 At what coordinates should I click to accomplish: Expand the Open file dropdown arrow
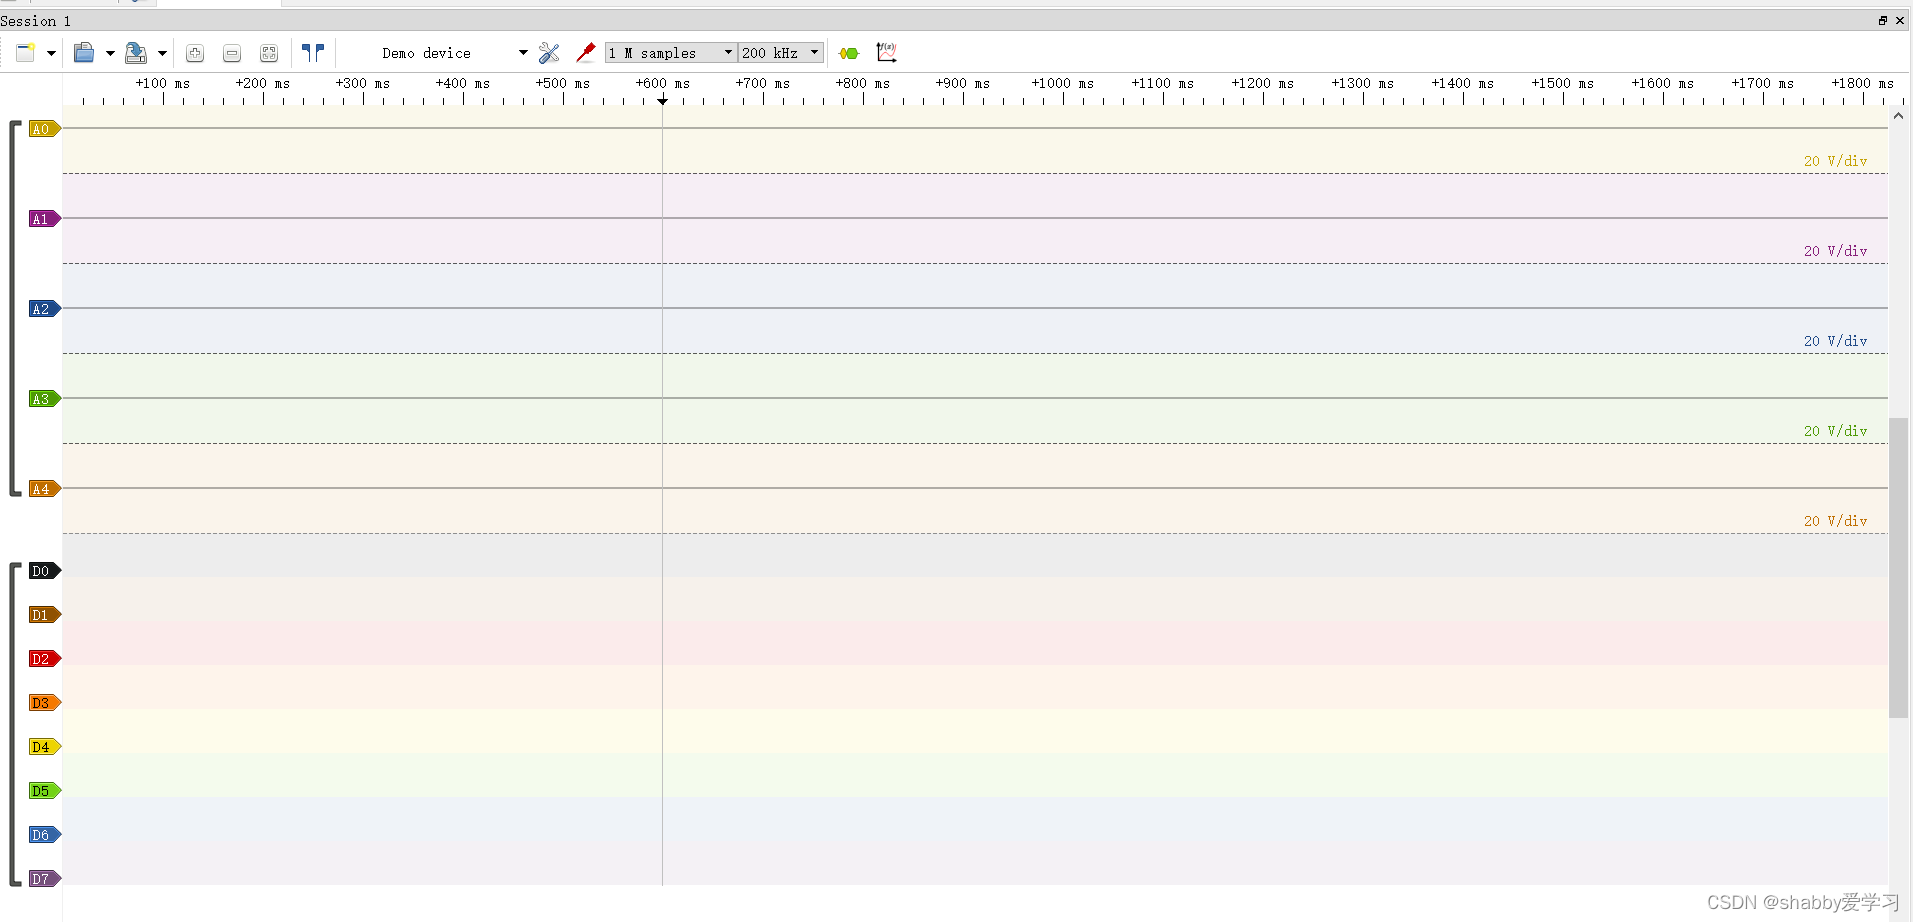[x=110, y=53]
